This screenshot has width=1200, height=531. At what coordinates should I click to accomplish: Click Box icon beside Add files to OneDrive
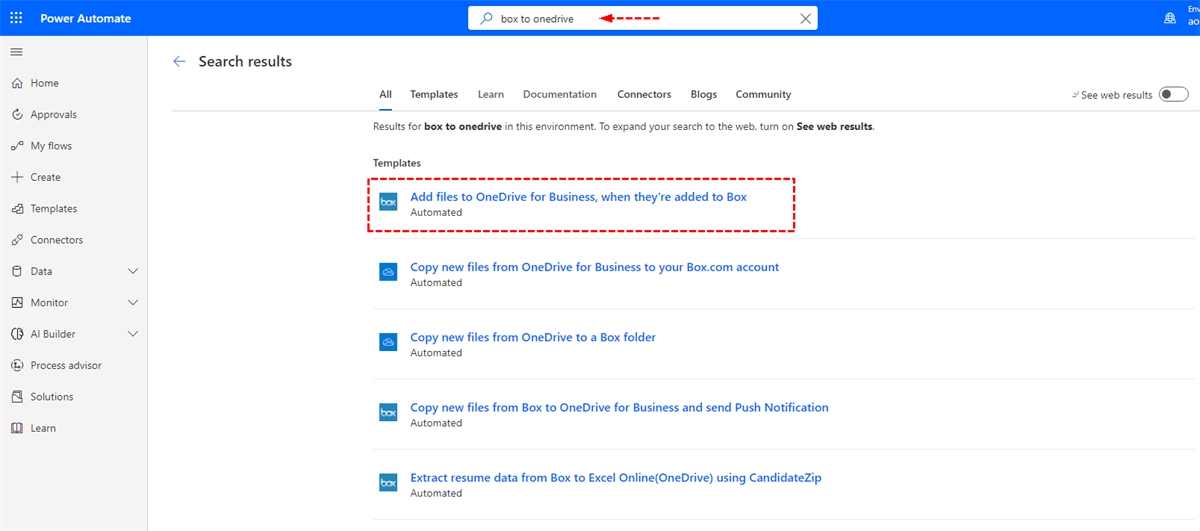tap(388, 202)
